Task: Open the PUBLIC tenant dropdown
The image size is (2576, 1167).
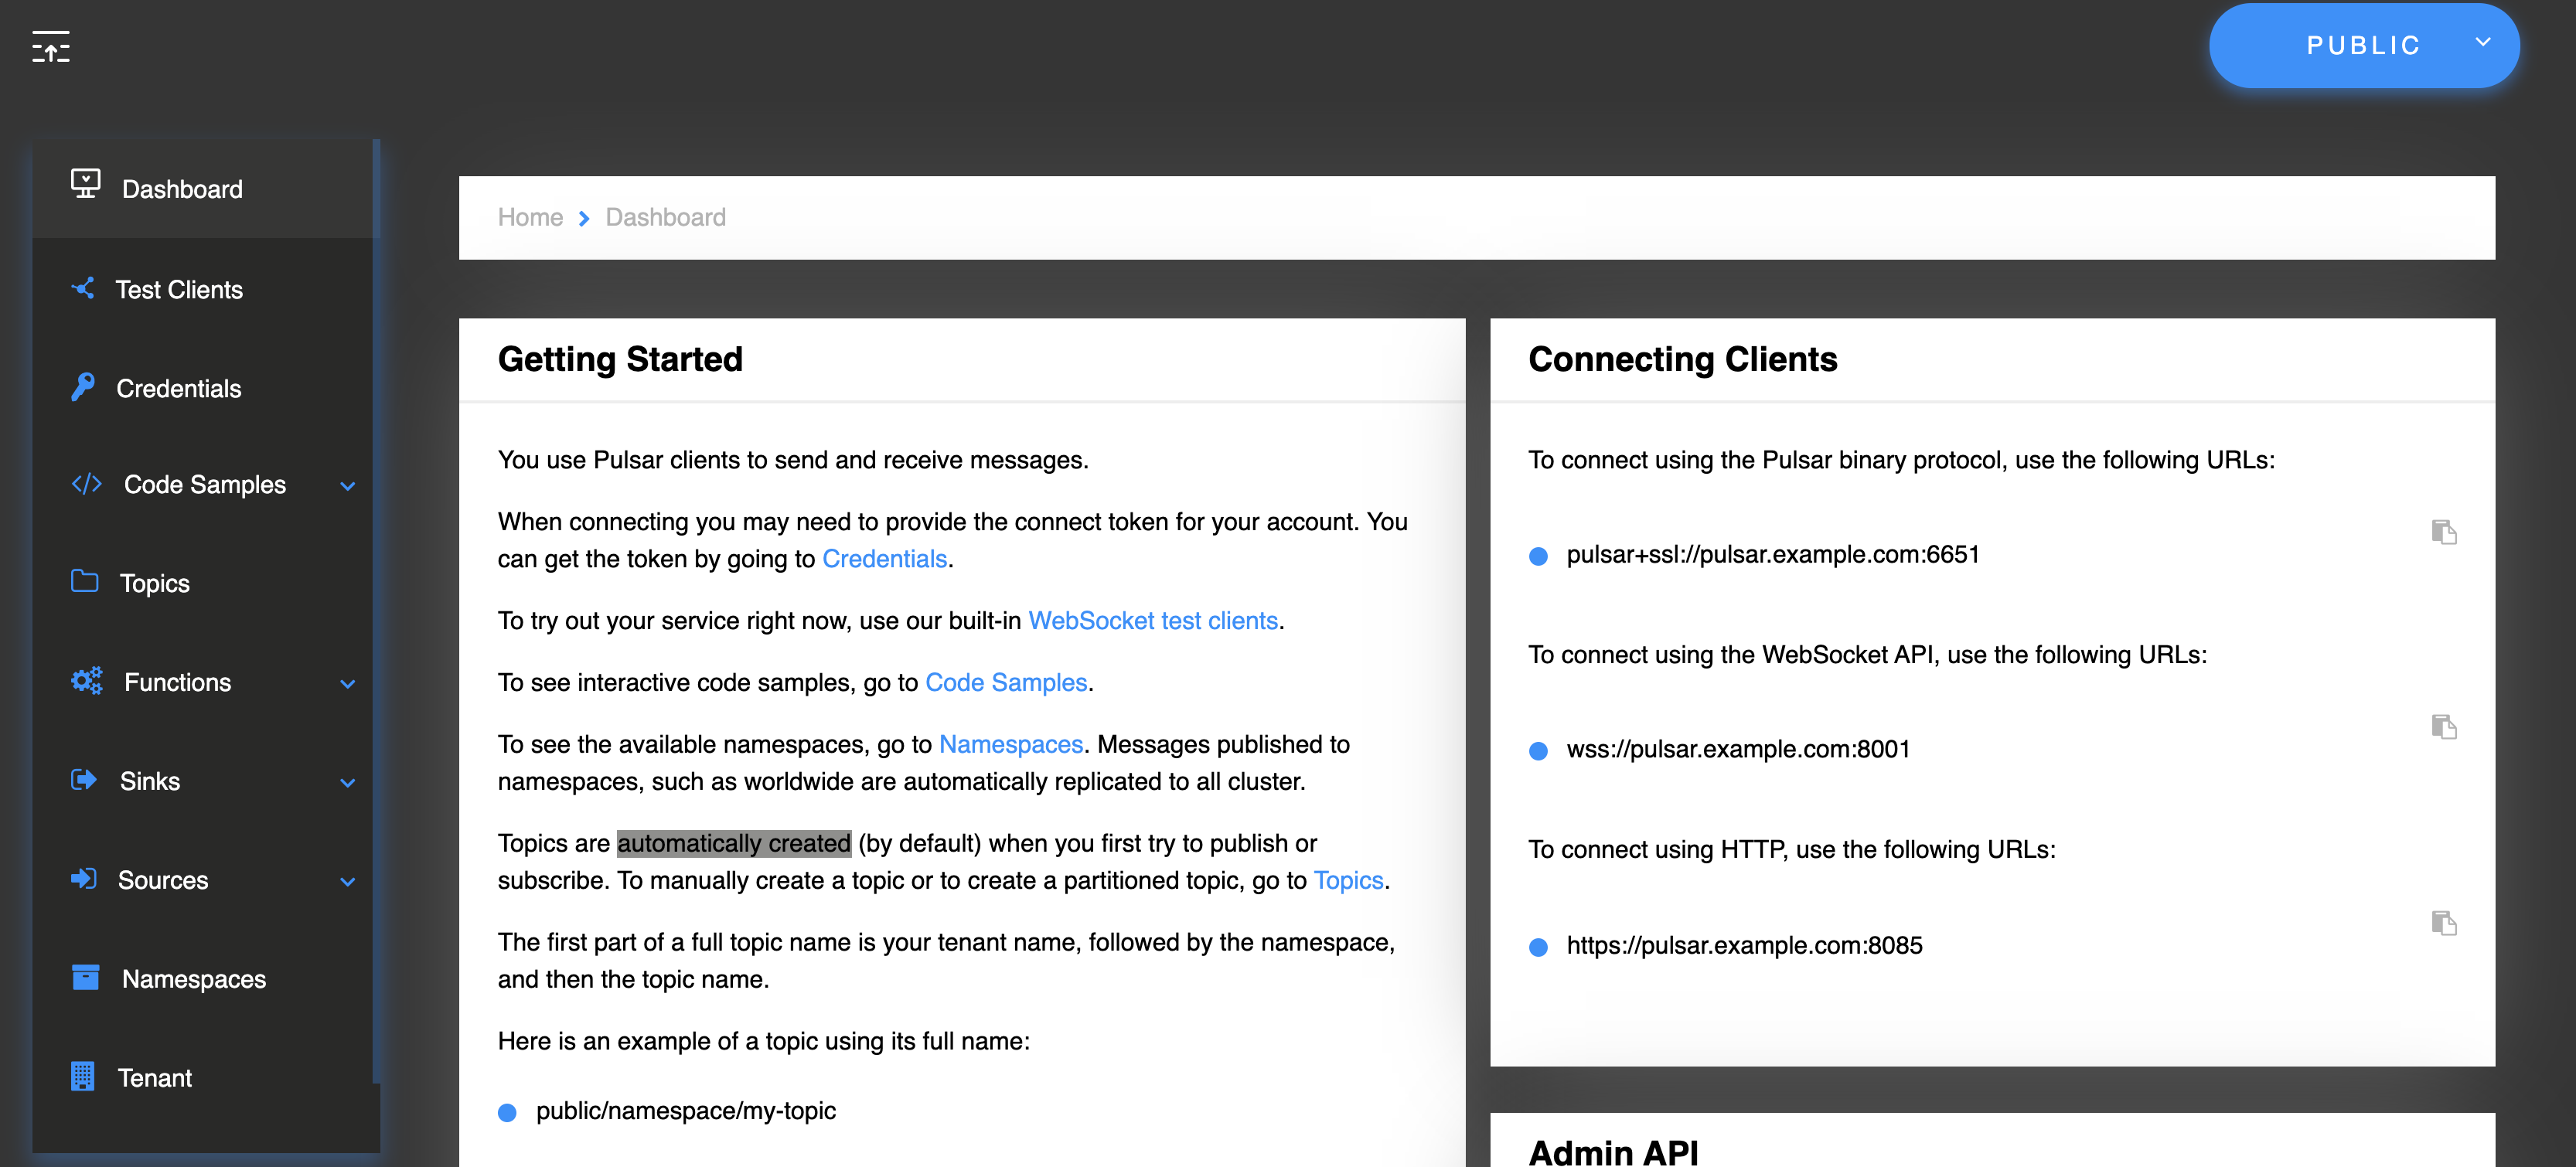Action: (2363, 45)
